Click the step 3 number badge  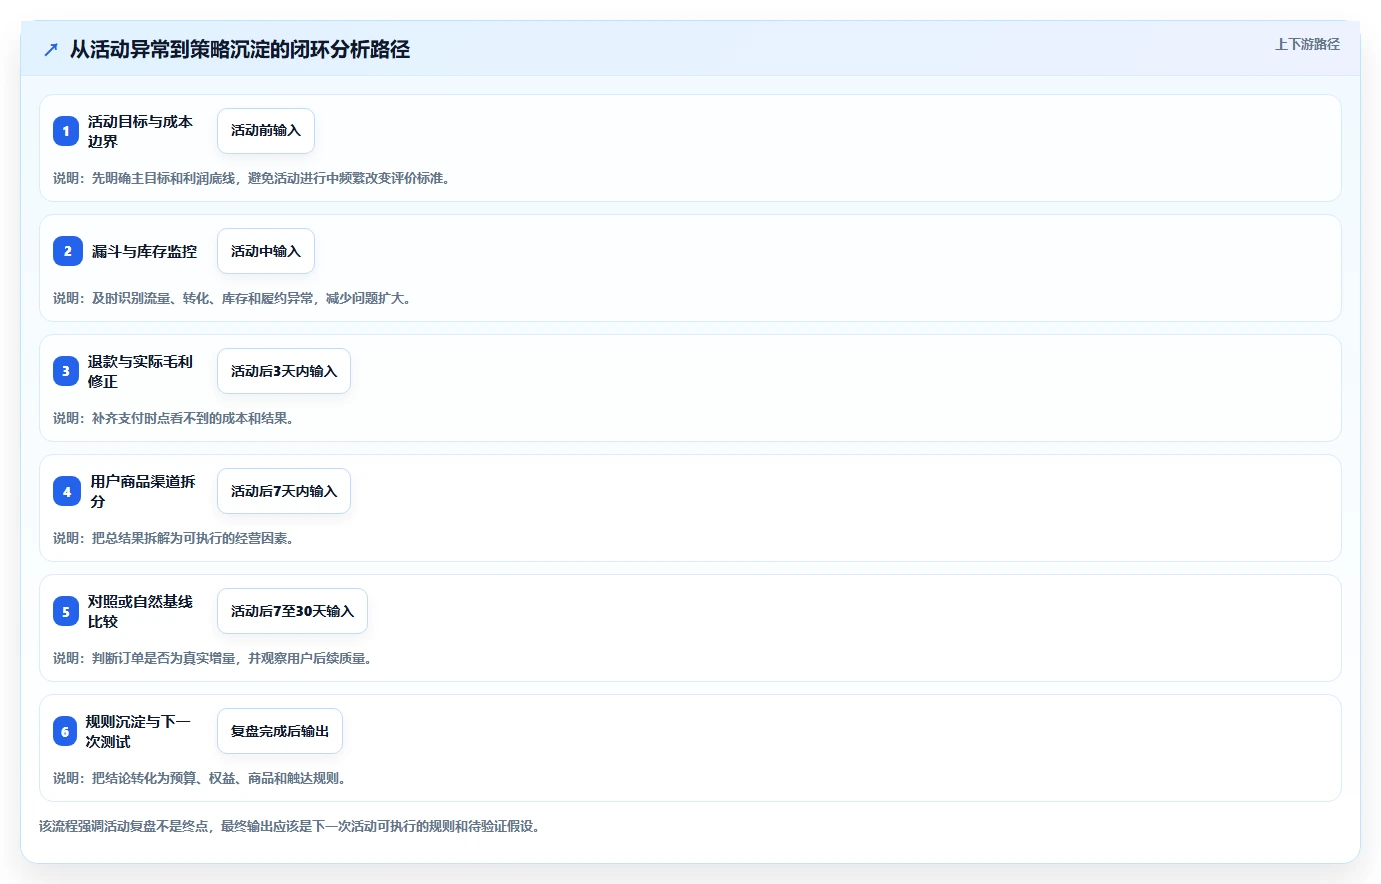(x=66, y=371)
